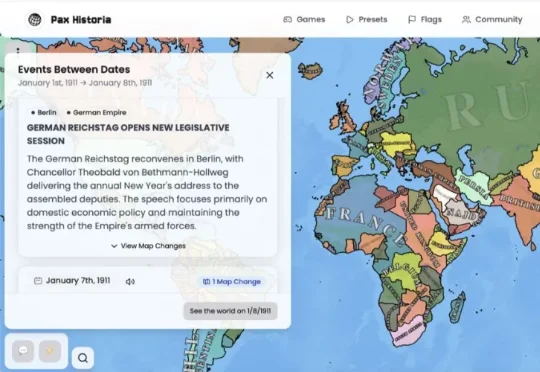540x372 pixels.
Task: Open the Games menu
Action: [x=304, y=20]
